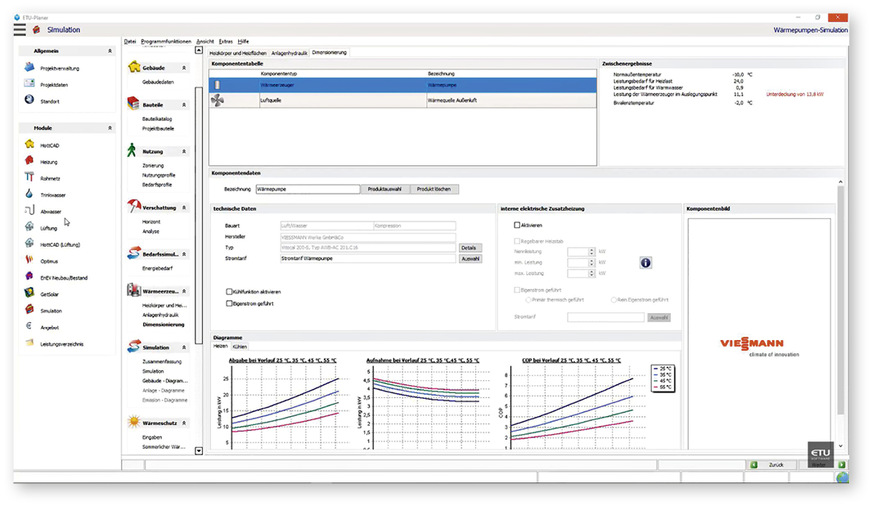Collapse the Gebäude navigation group
Image resolution: width=872 pixels, height=506 pixels.
coord(184,67)
